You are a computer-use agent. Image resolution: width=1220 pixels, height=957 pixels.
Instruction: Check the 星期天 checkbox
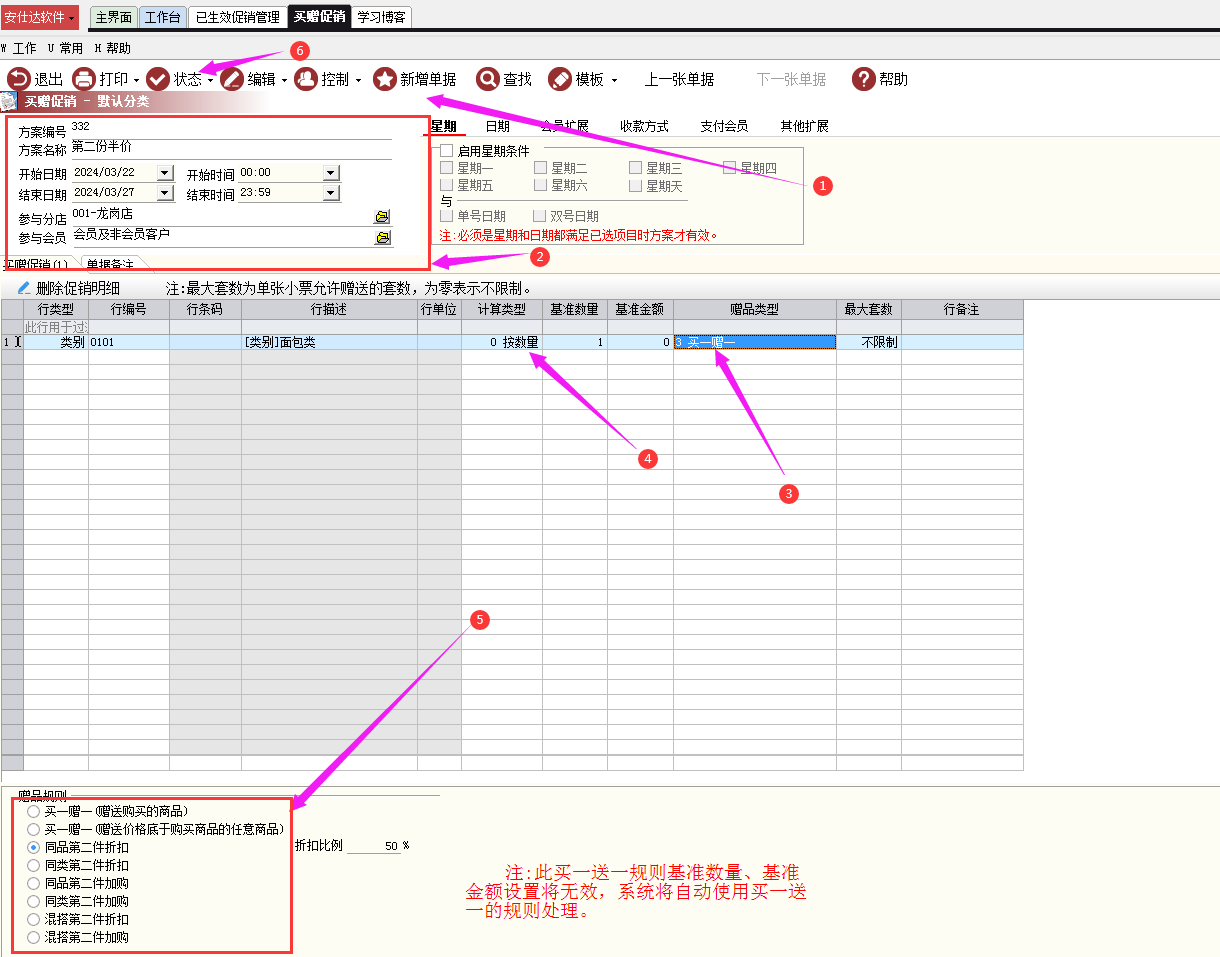[635, 185]
